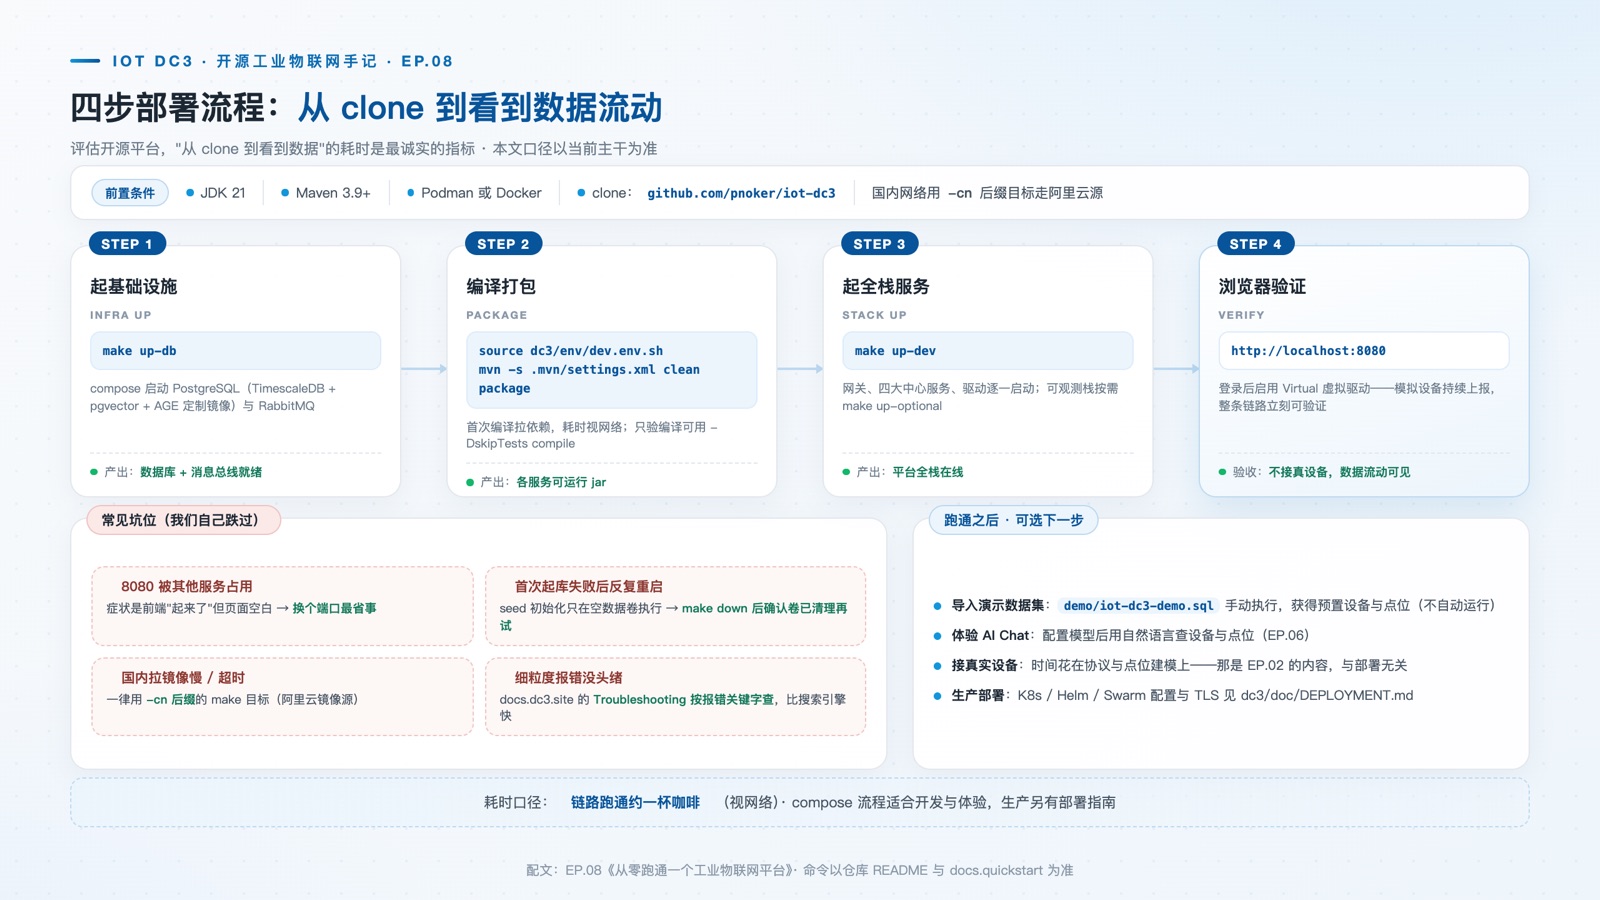Viewport: 1600px width, 900px height.
Task: Click the STEP 2 badge
Action: pos(503,244)
